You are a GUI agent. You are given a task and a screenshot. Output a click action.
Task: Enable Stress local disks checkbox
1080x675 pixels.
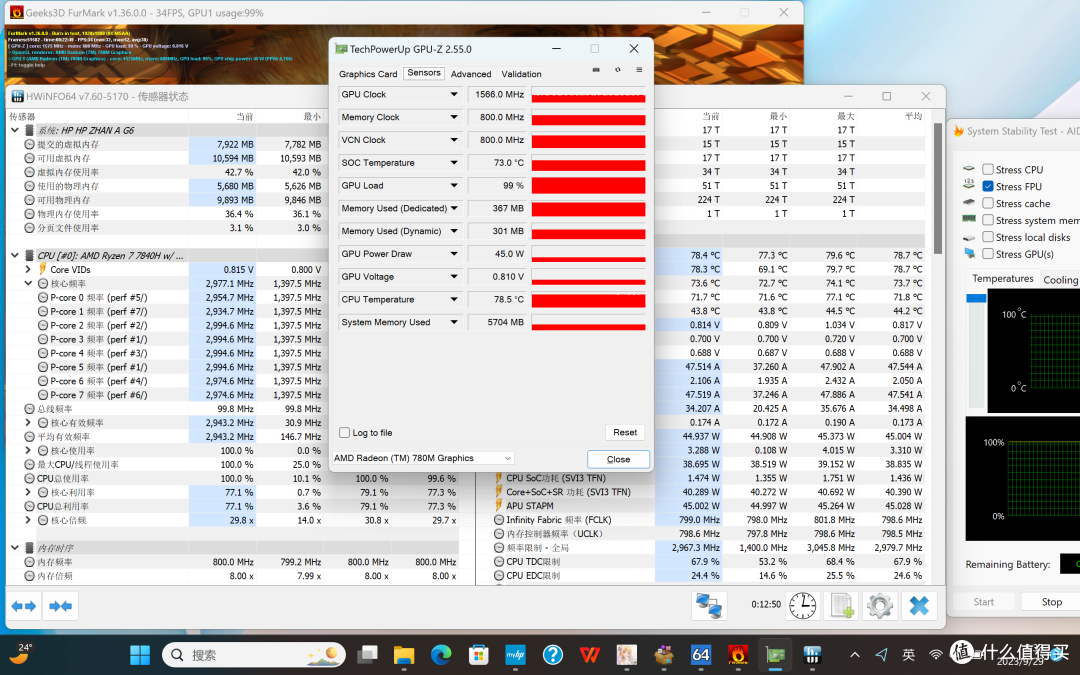click(x=988, y=237)
